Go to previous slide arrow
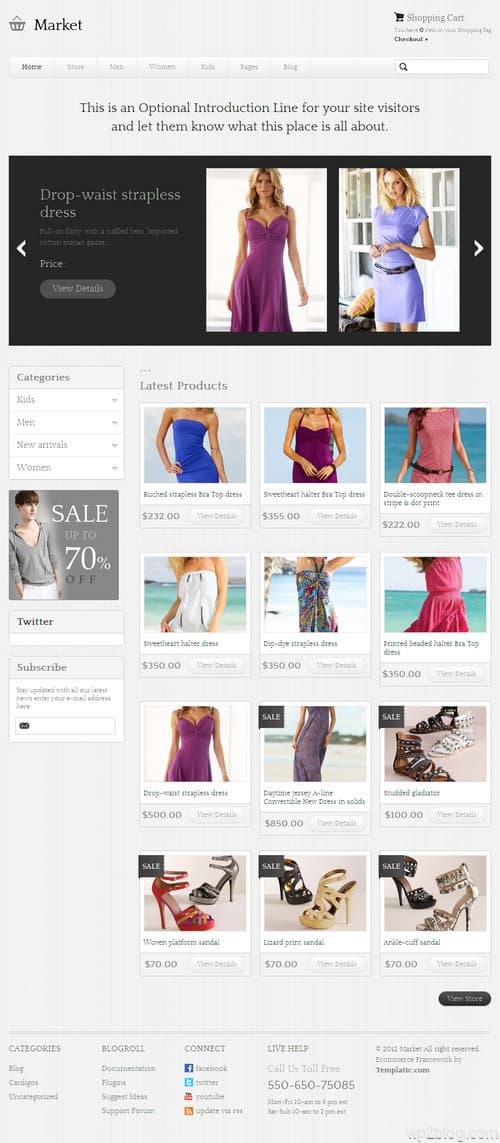The height and width of the screenshot is (1143, 500). 22,249
